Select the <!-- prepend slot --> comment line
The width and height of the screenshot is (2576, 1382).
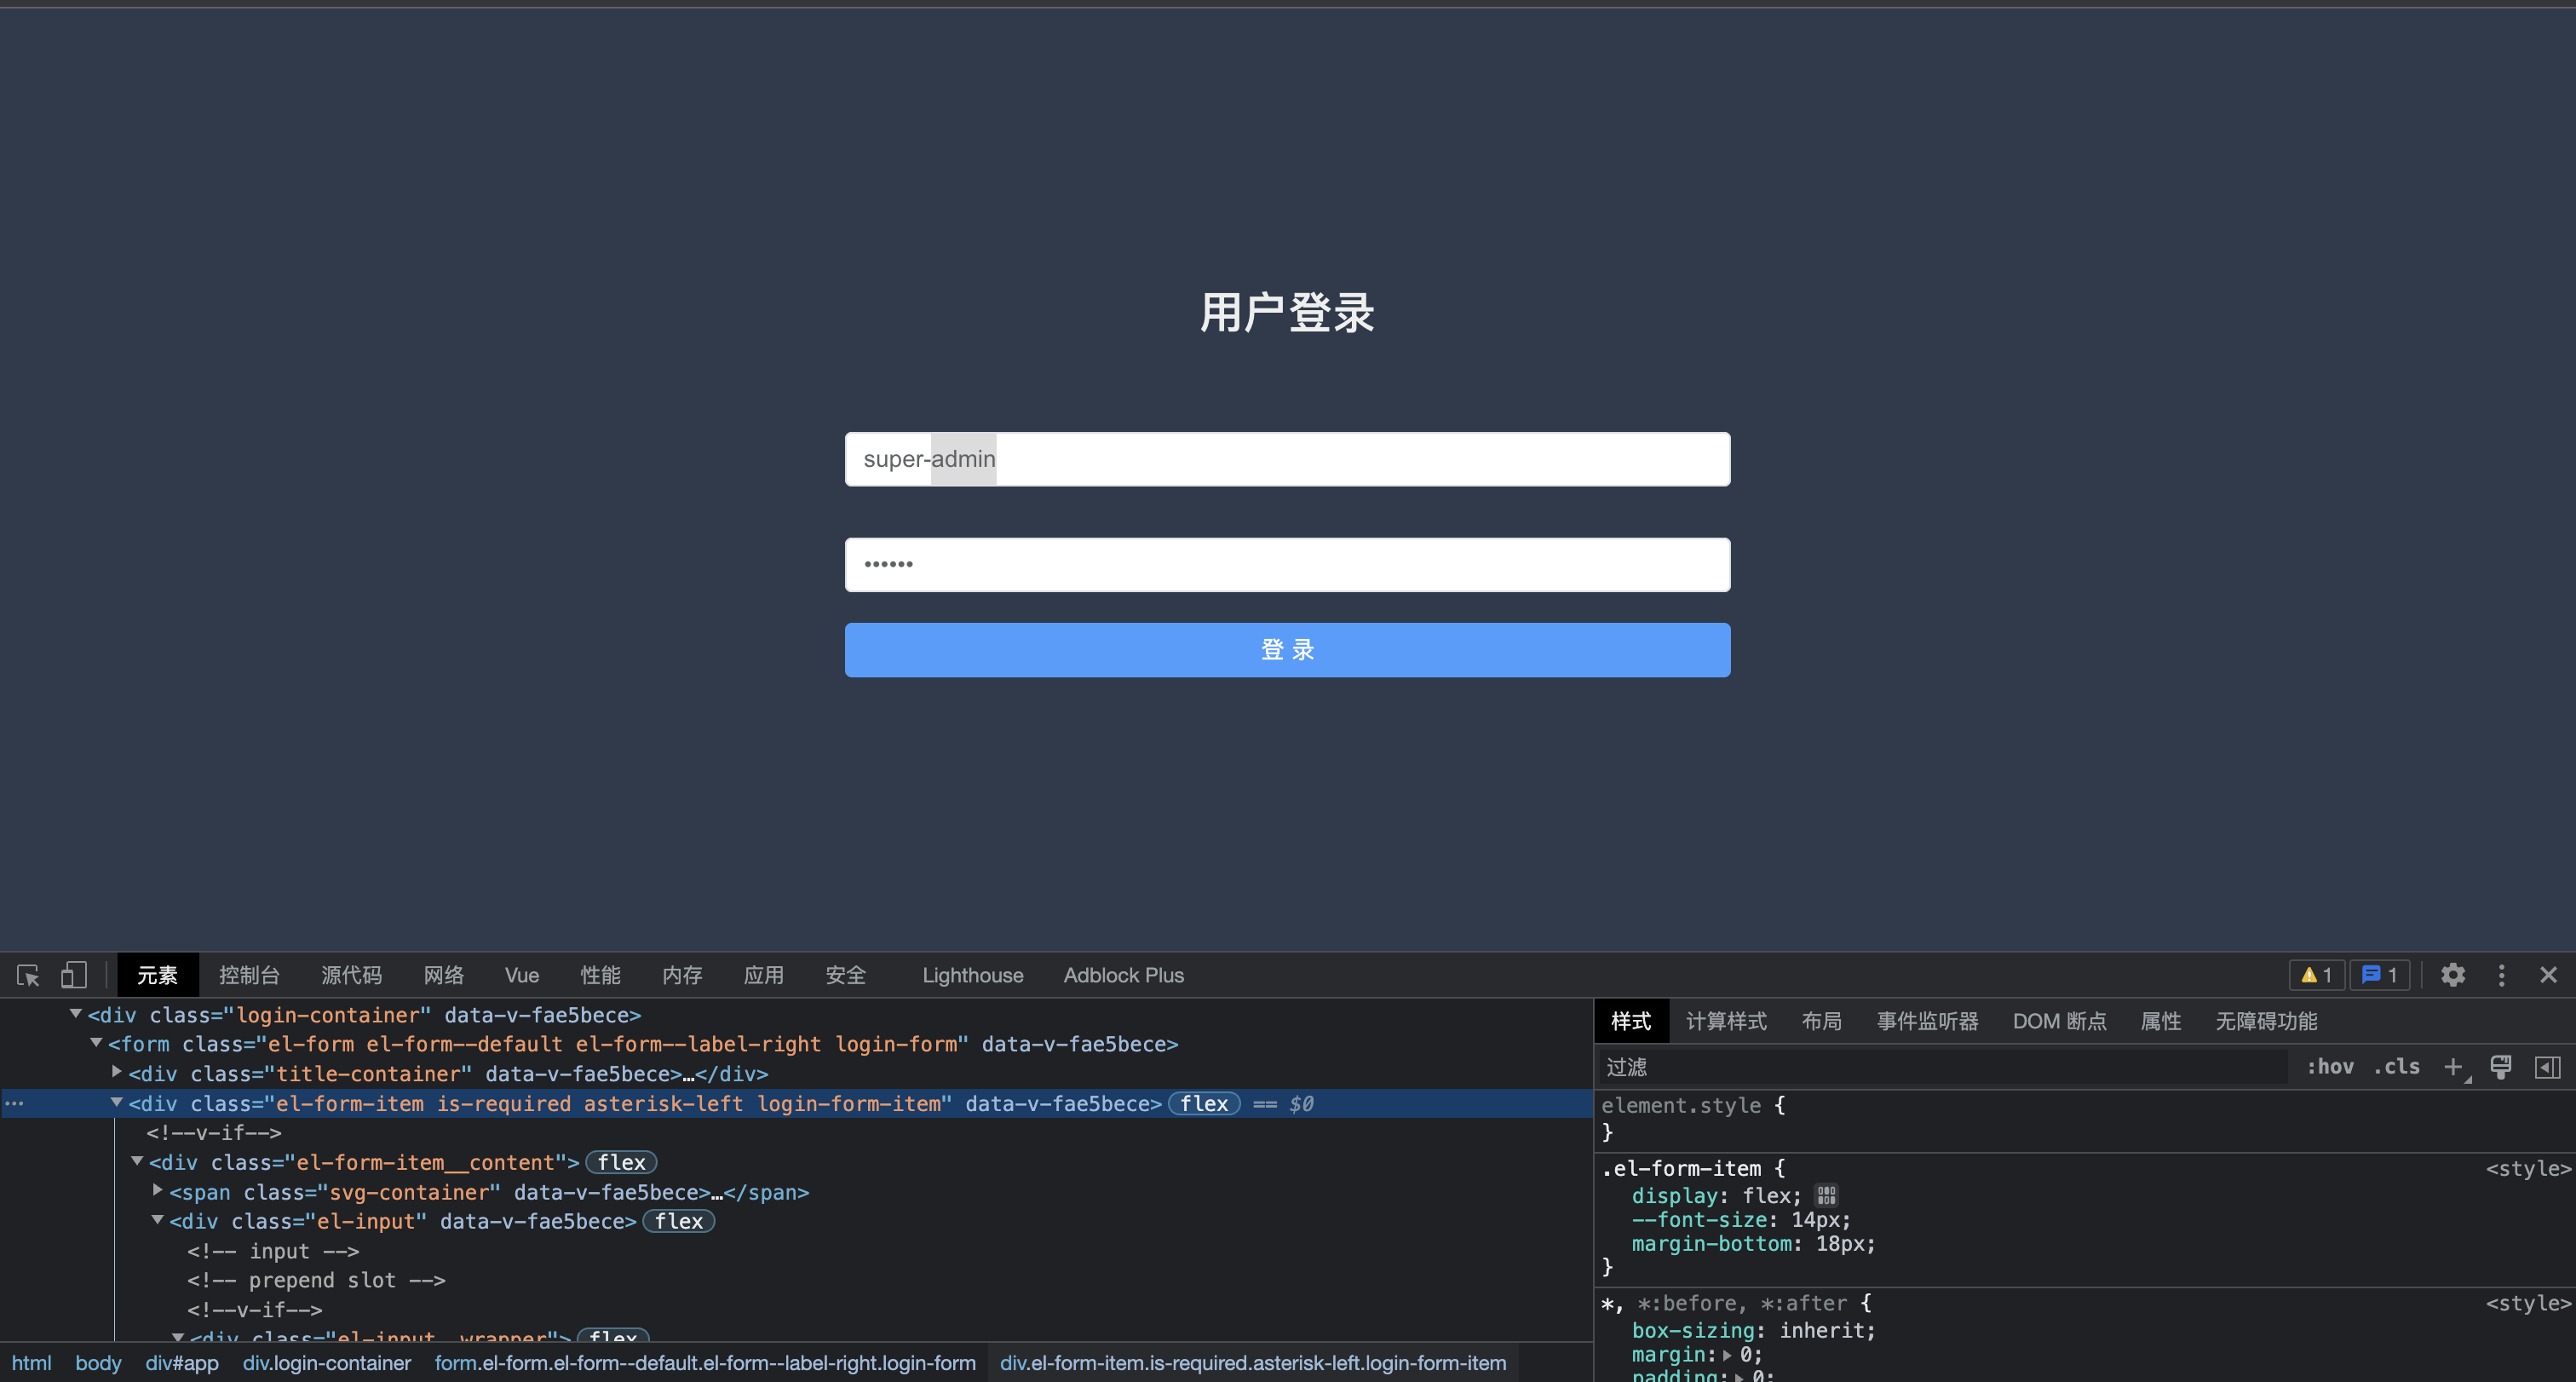click(316, 1280)
